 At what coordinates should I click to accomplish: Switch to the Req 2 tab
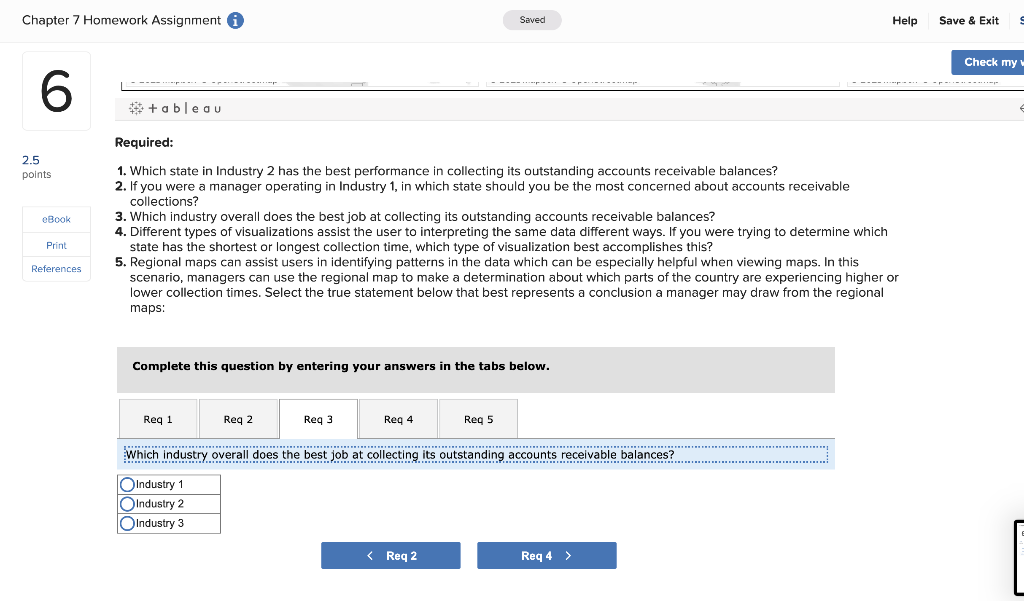[238, 418]
